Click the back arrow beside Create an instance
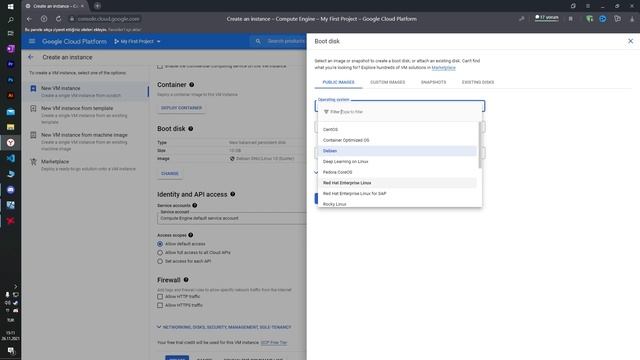 tap(31, 57)
